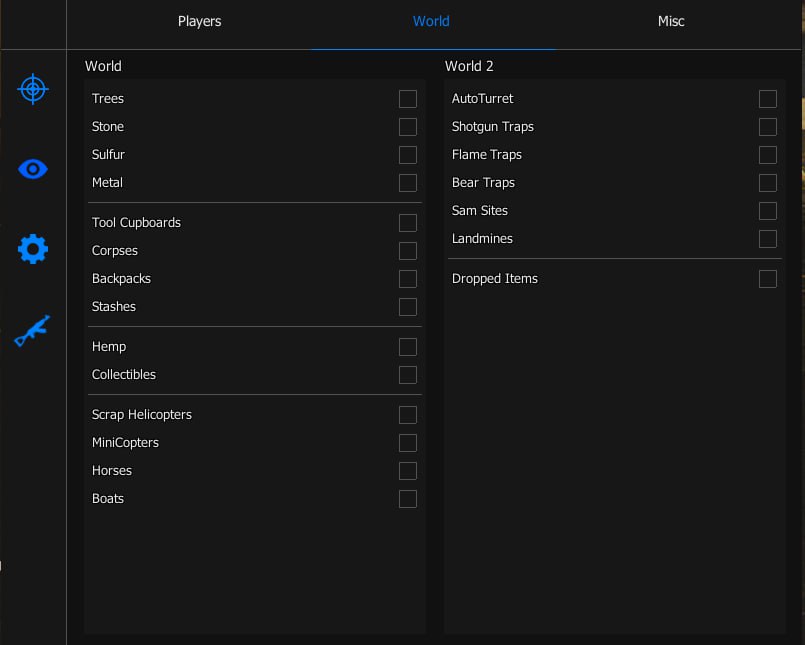The width and height of the screenshot is (805, 645).
Task: Enable the Boats checkbox
Action: point(408,499)
